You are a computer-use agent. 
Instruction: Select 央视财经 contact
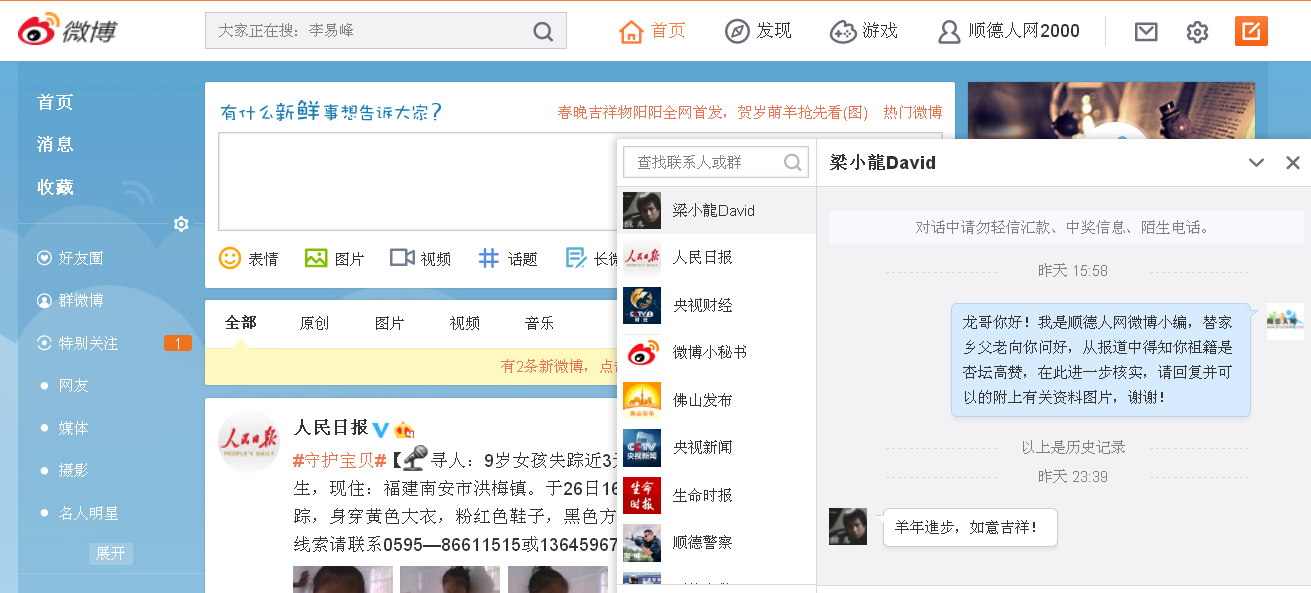pos(717,305)
